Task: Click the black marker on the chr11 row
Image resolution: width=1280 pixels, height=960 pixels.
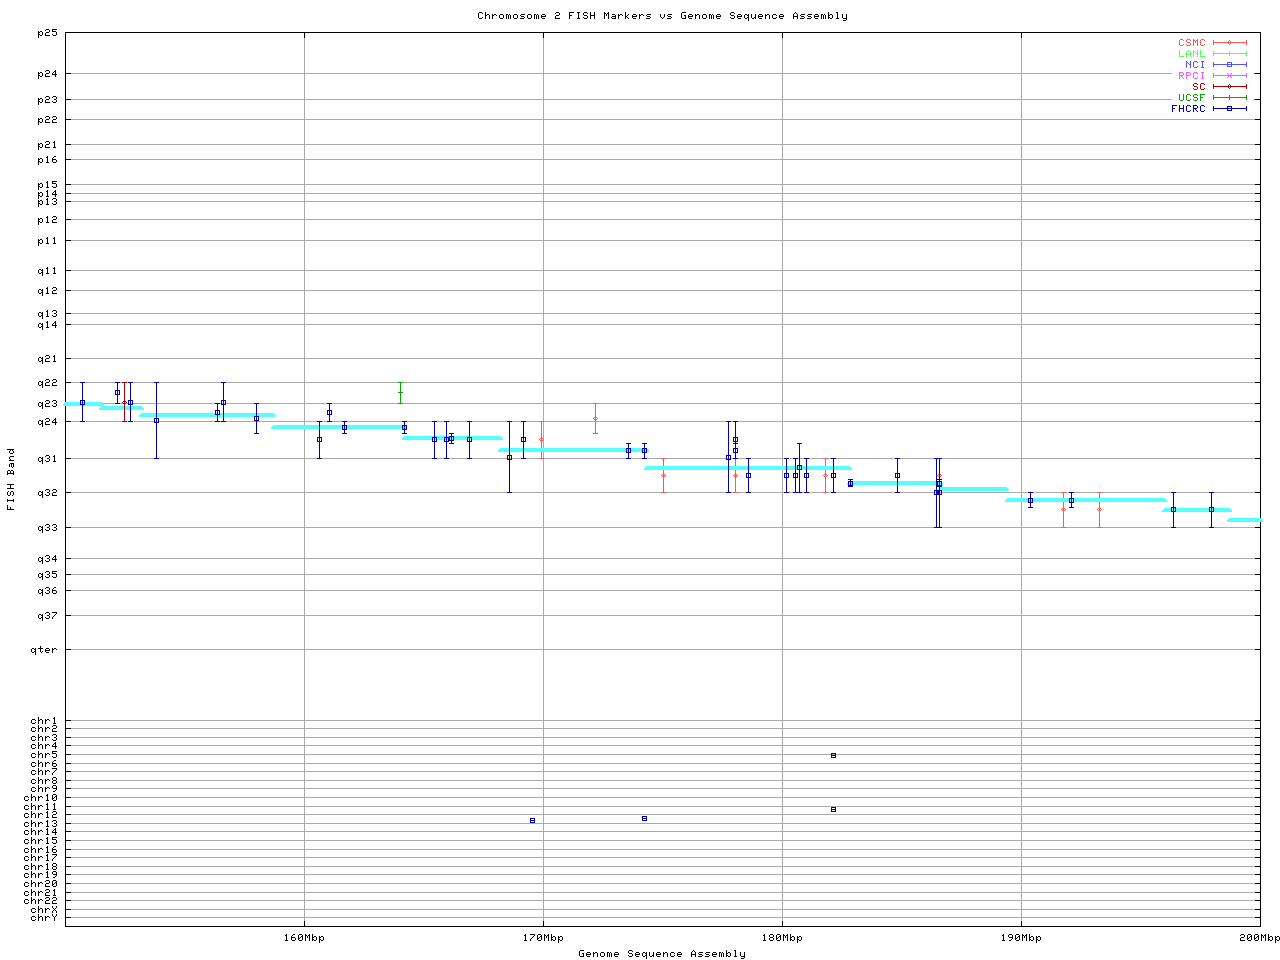Action: point(833,809)
